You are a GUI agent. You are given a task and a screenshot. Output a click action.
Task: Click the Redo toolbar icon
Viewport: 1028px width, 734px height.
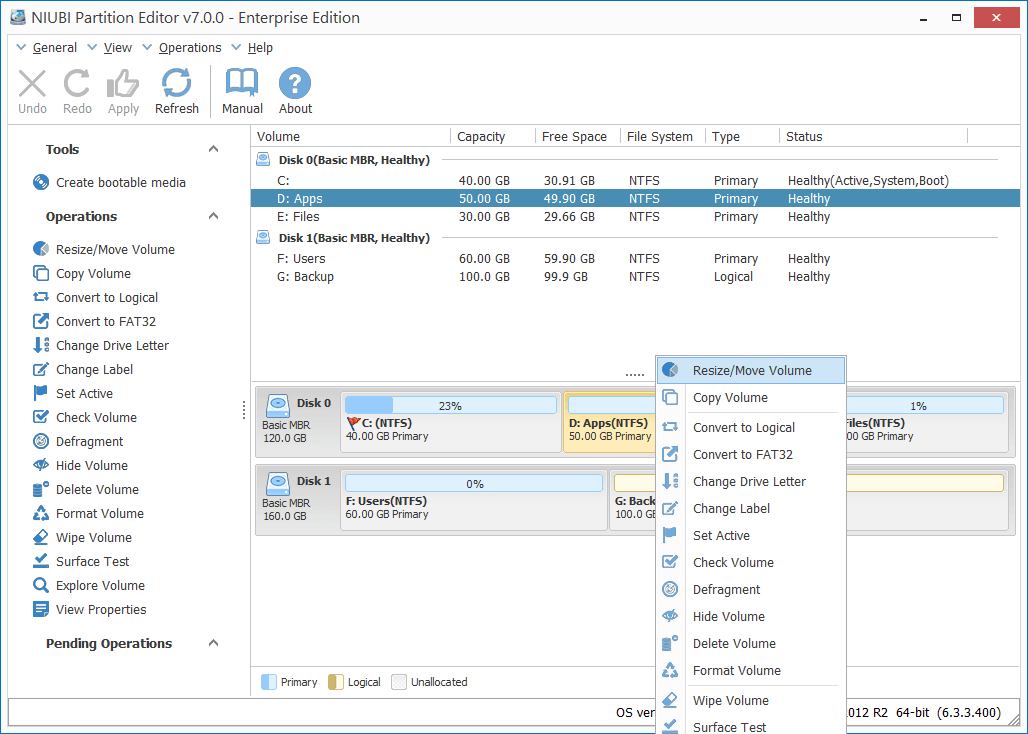pyautogui.click(x=77, y=84)
